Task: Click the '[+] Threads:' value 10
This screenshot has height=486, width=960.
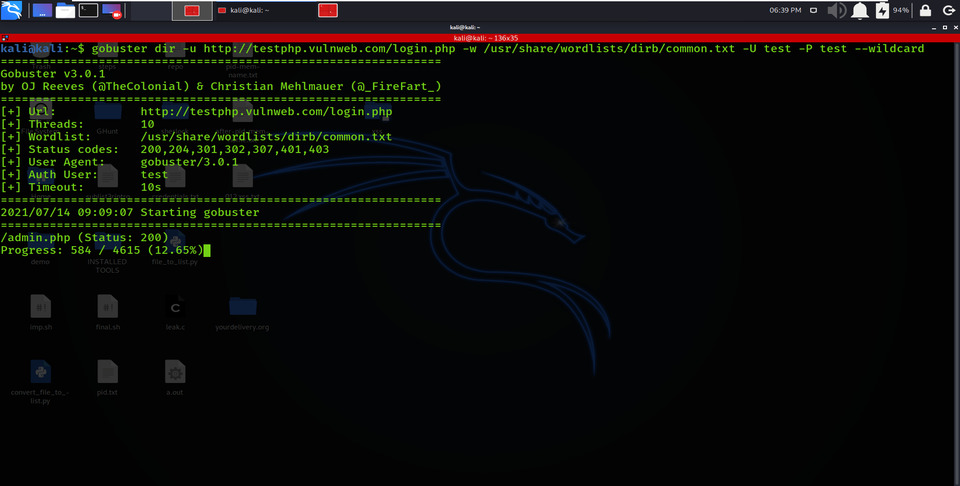Action: point(148,124)
